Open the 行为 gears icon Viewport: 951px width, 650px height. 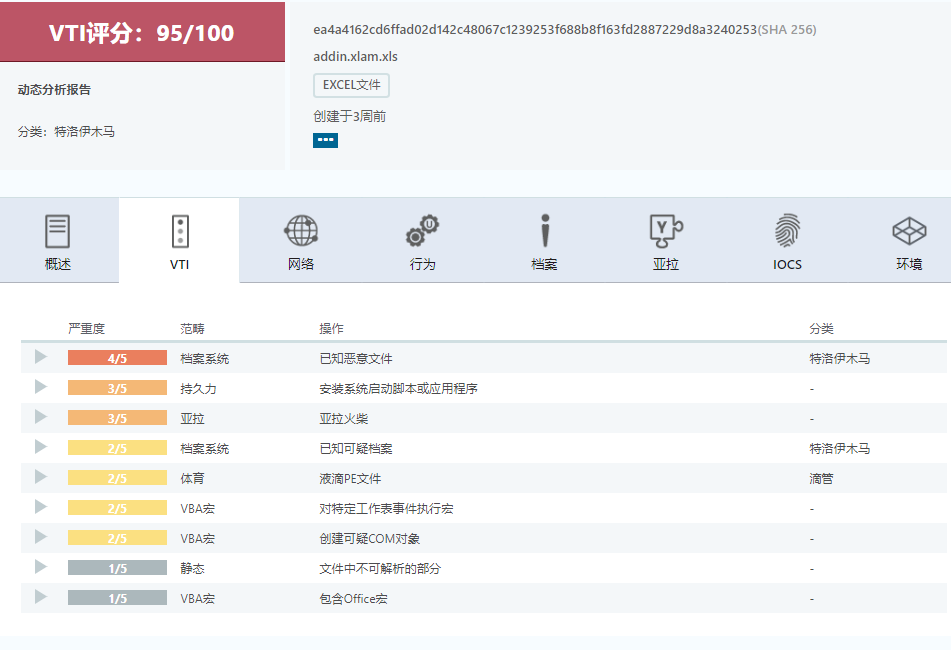[x=423, y=230]
